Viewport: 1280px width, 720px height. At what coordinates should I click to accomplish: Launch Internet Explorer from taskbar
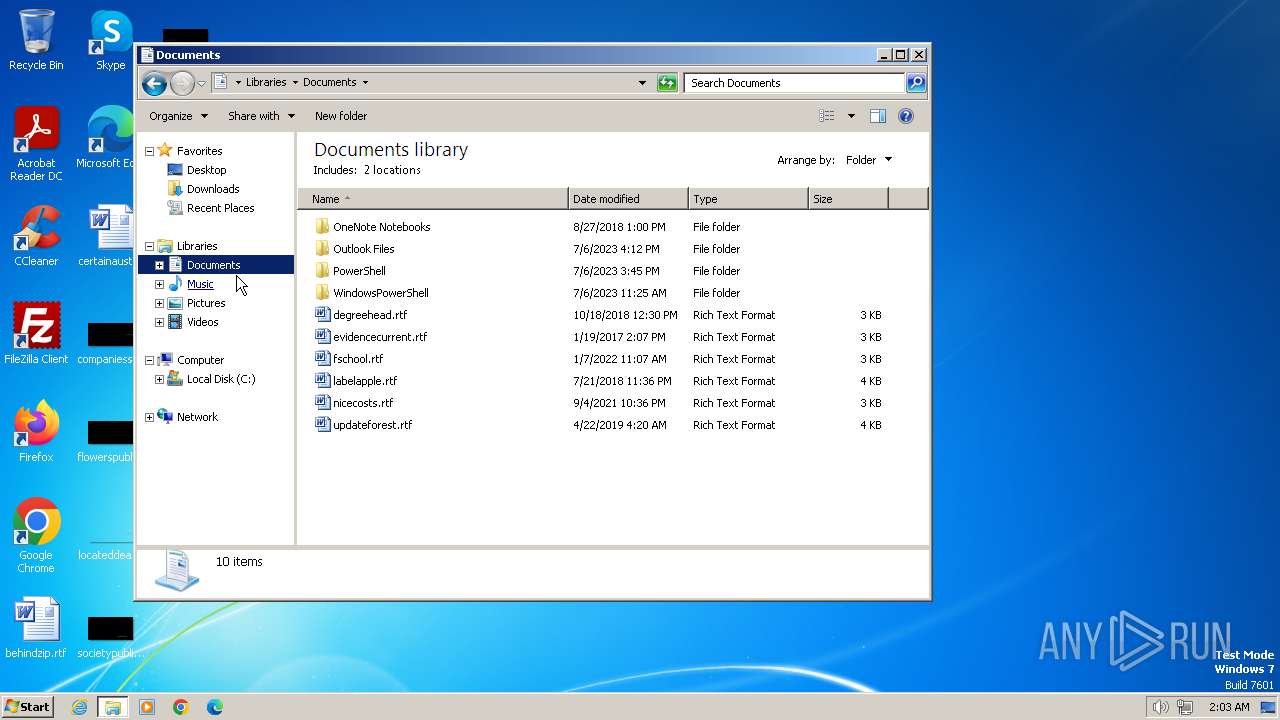(x=79, y=707)
